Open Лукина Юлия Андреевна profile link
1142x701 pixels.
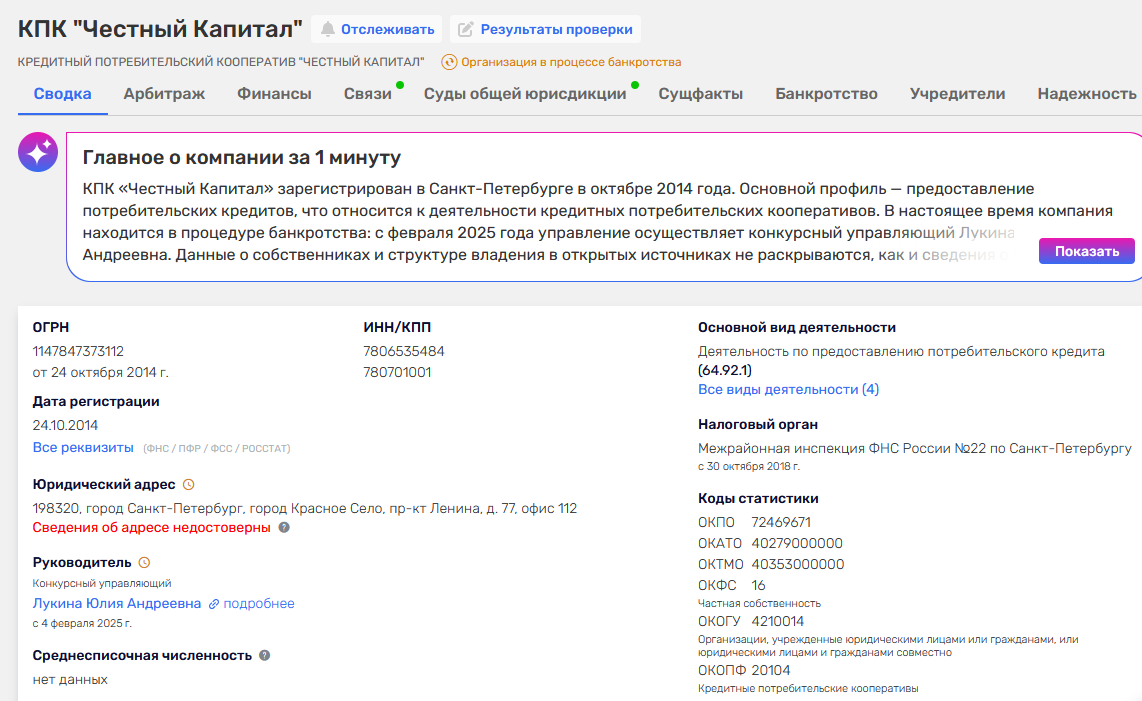[x=117, y=603]
